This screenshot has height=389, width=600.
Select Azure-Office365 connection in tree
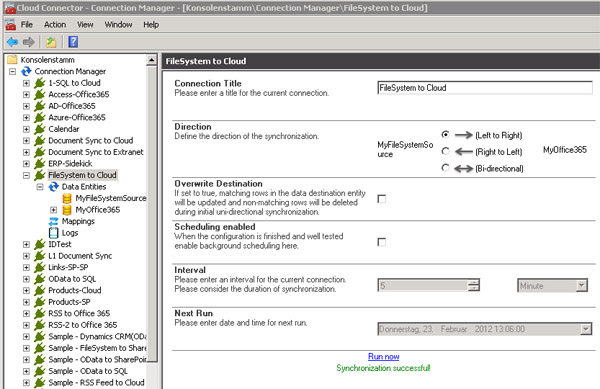(77, 117)
